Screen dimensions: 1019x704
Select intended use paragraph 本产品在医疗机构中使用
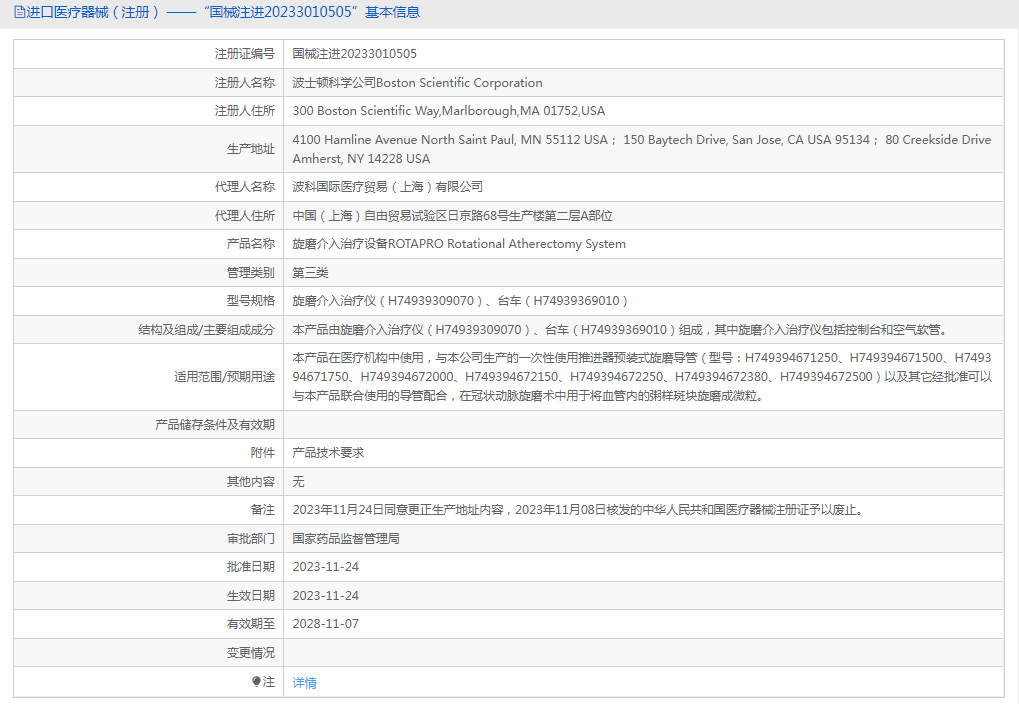point(642,376)
